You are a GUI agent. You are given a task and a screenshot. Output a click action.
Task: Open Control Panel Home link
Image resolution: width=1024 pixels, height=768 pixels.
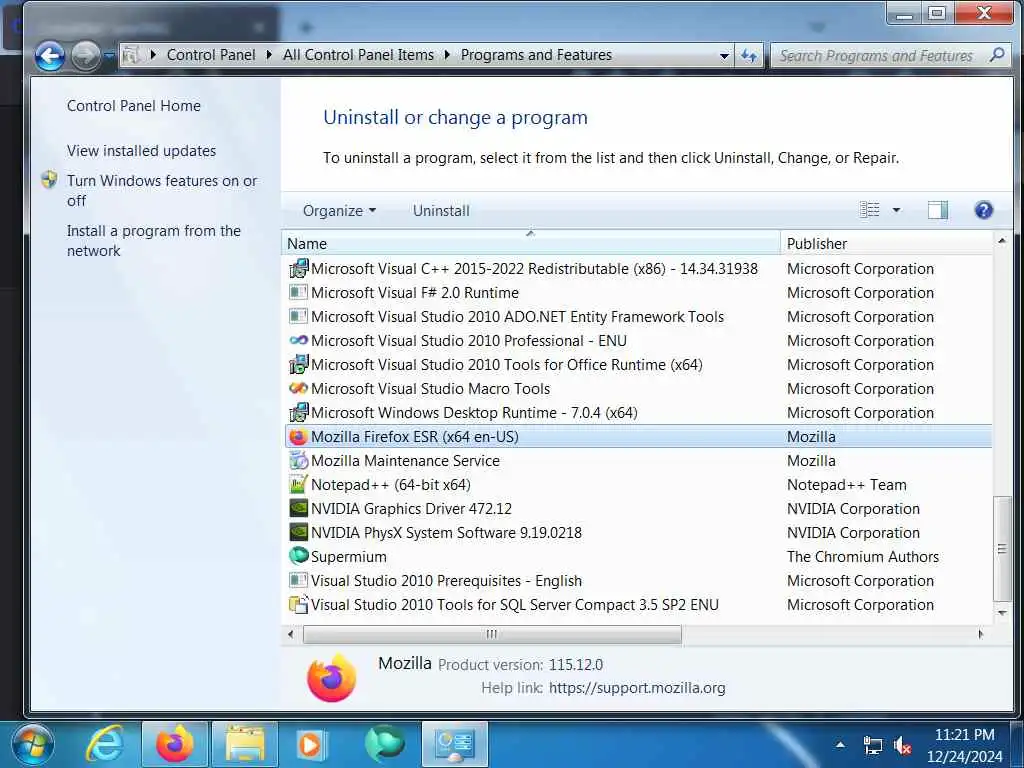tap(134, 106)
